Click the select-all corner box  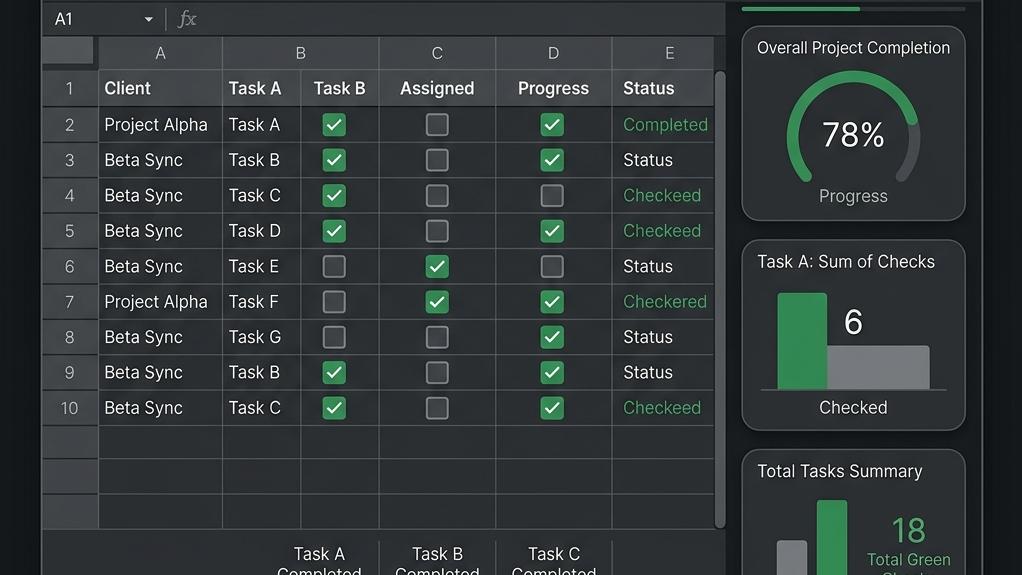pos(68,51)
